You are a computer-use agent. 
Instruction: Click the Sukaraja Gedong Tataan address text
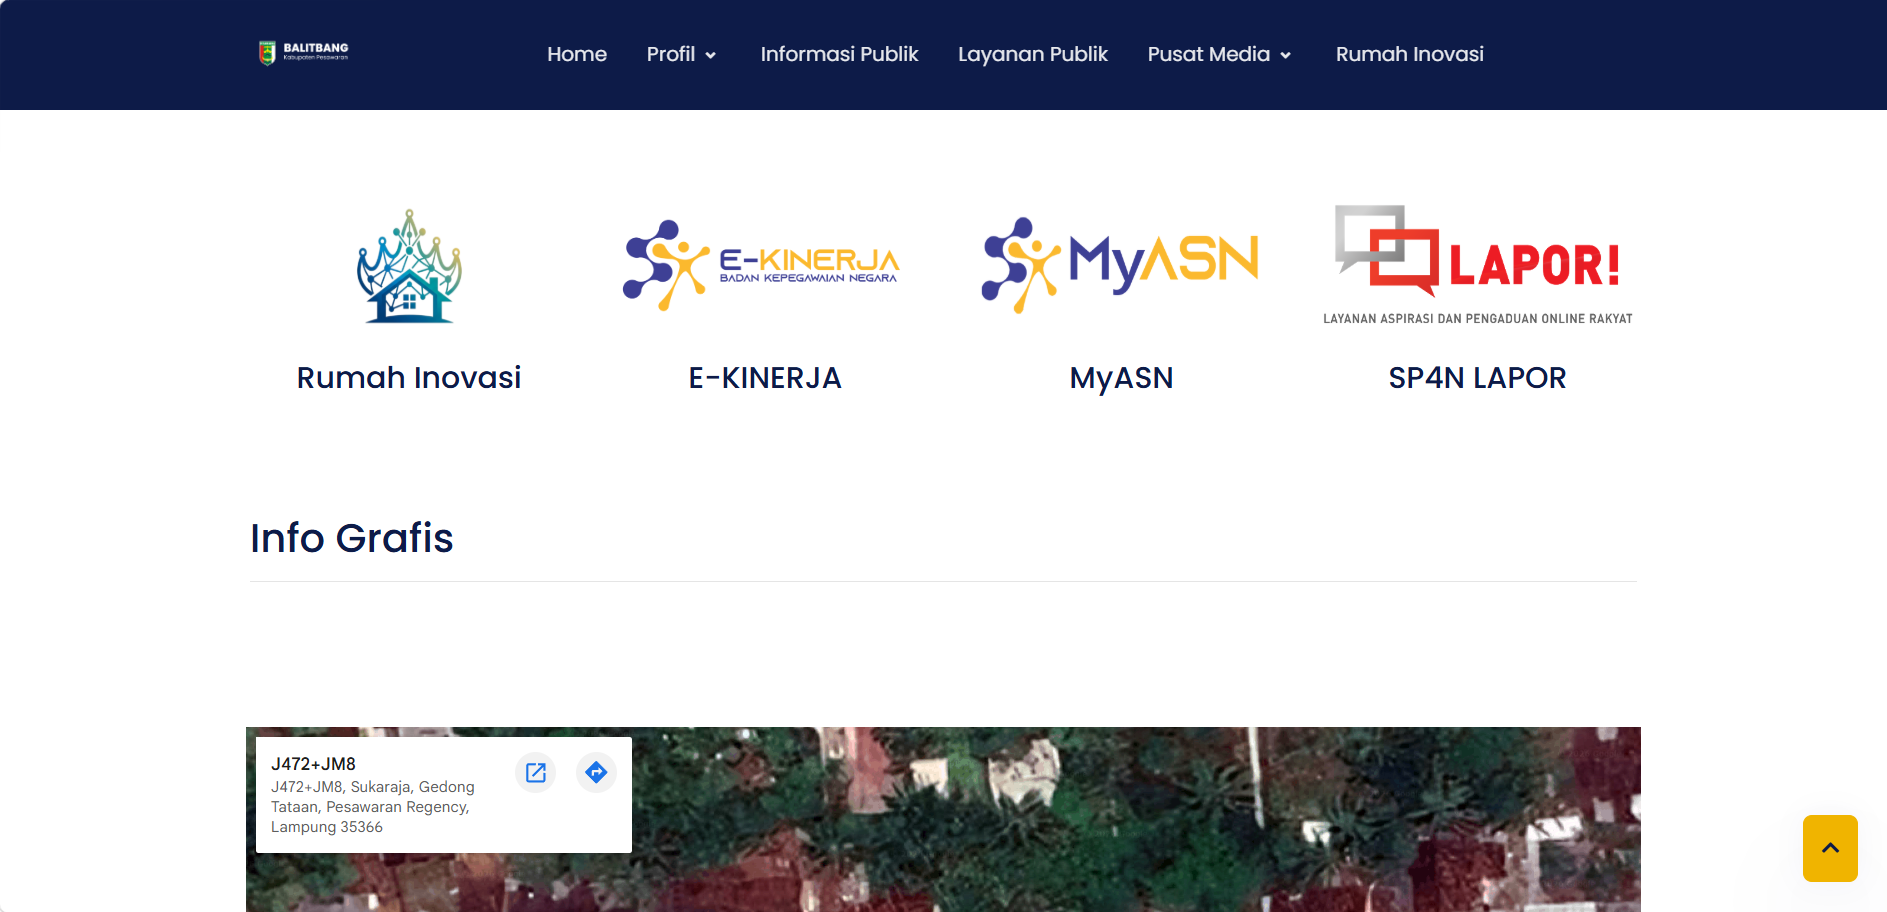coord(373,807)
